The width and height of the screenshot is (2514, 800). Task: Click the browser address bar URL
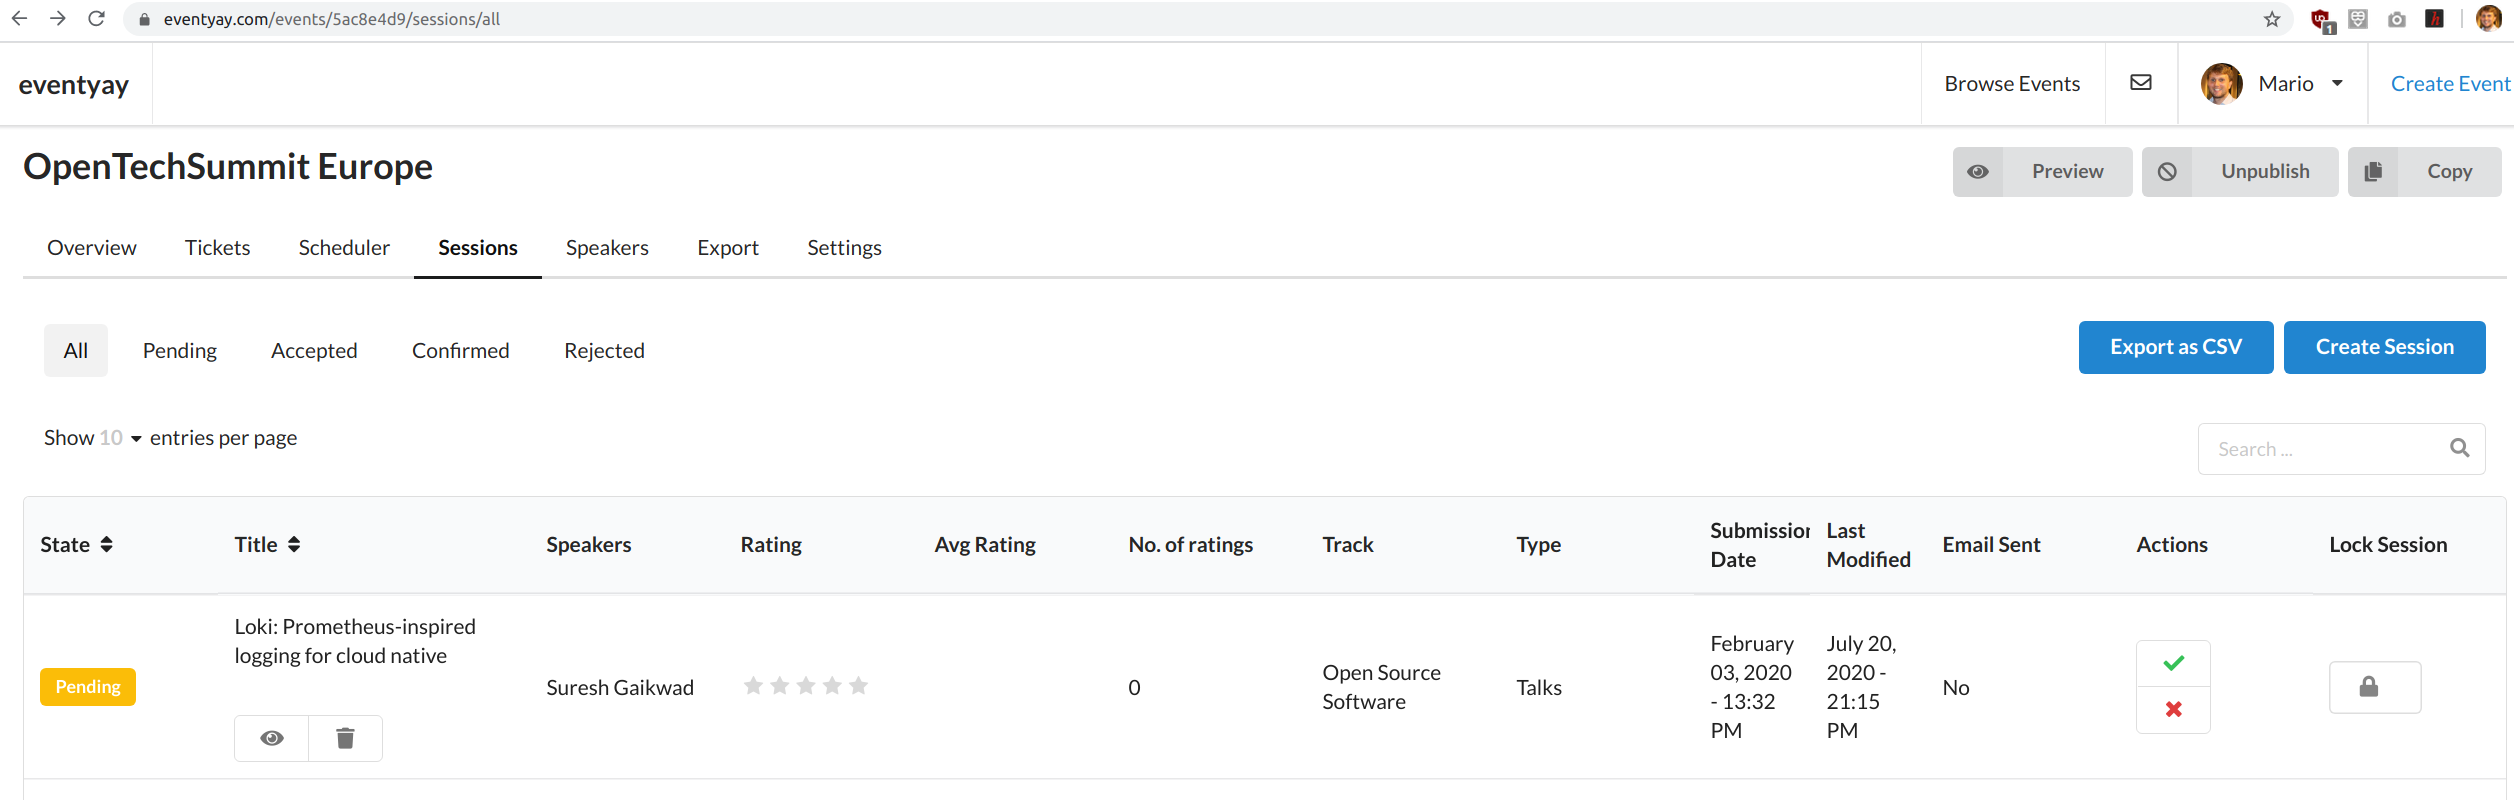[332, 19]
